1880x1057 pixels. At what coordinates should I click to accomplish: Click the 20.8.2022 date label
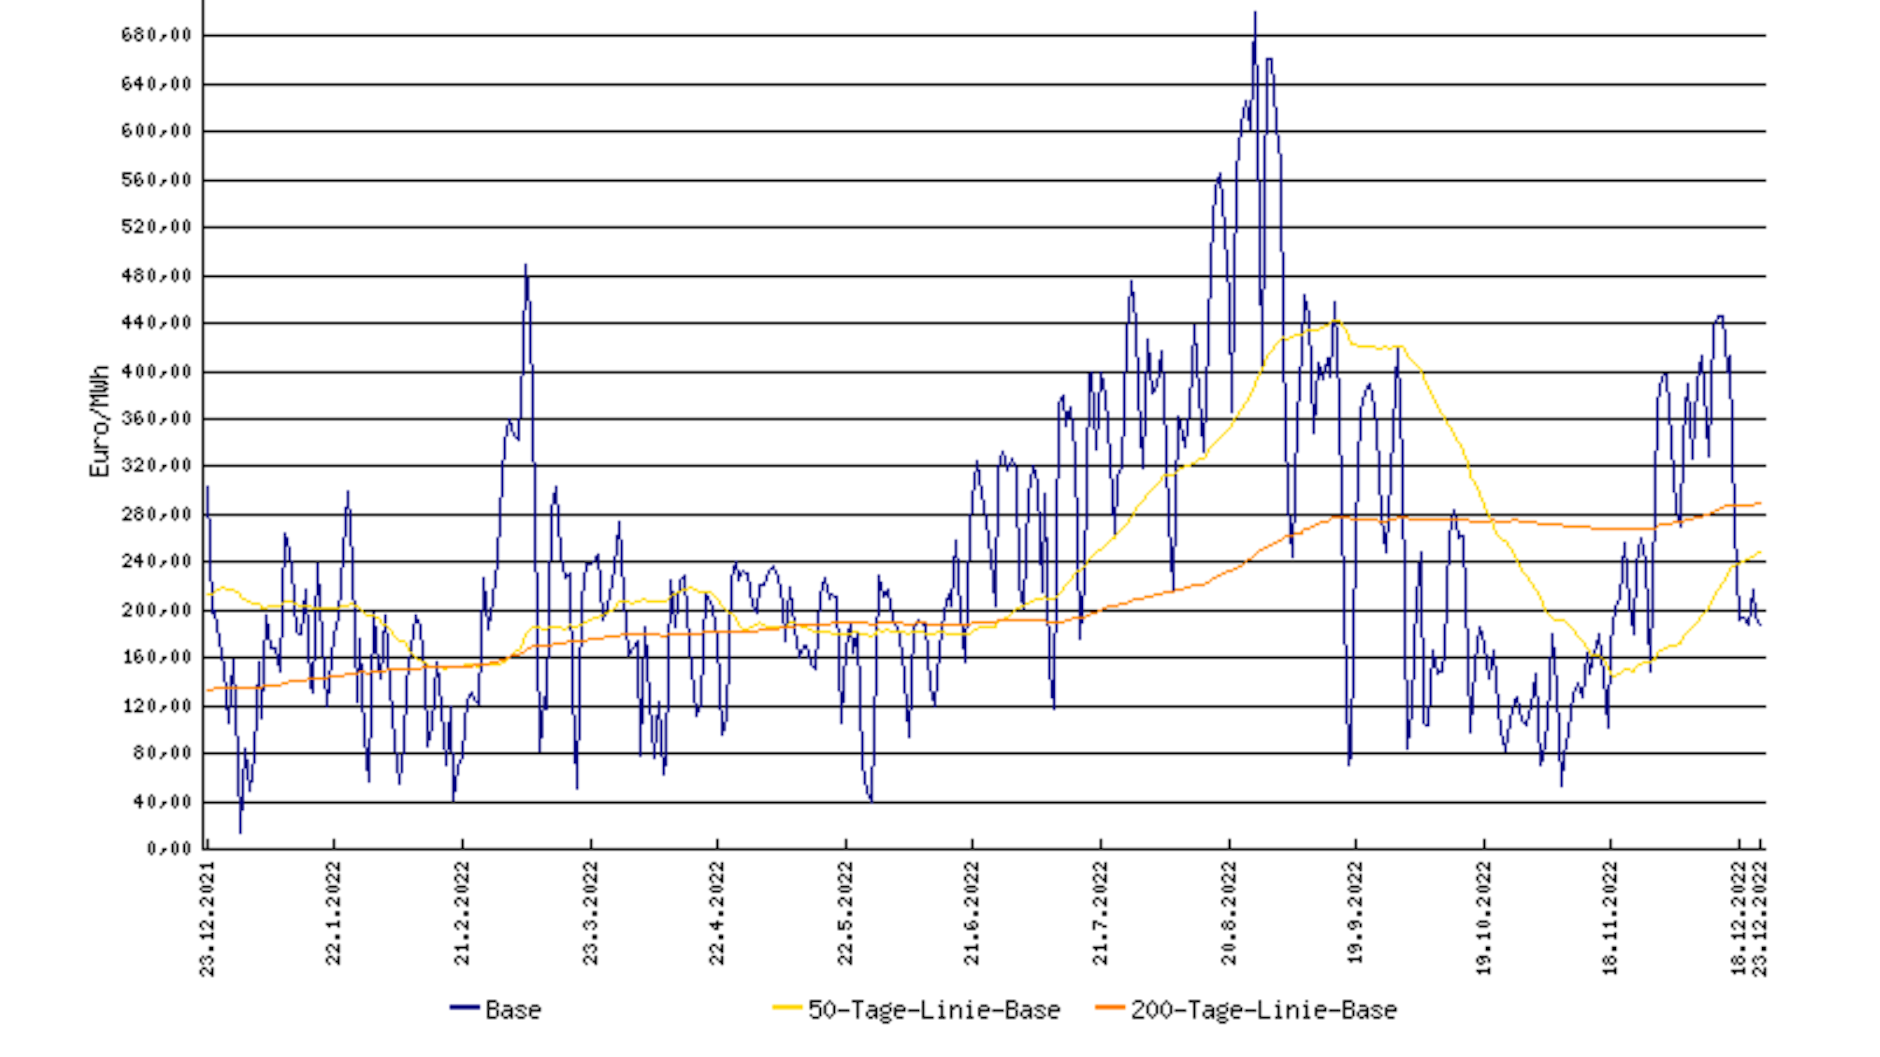[1229, 913]
